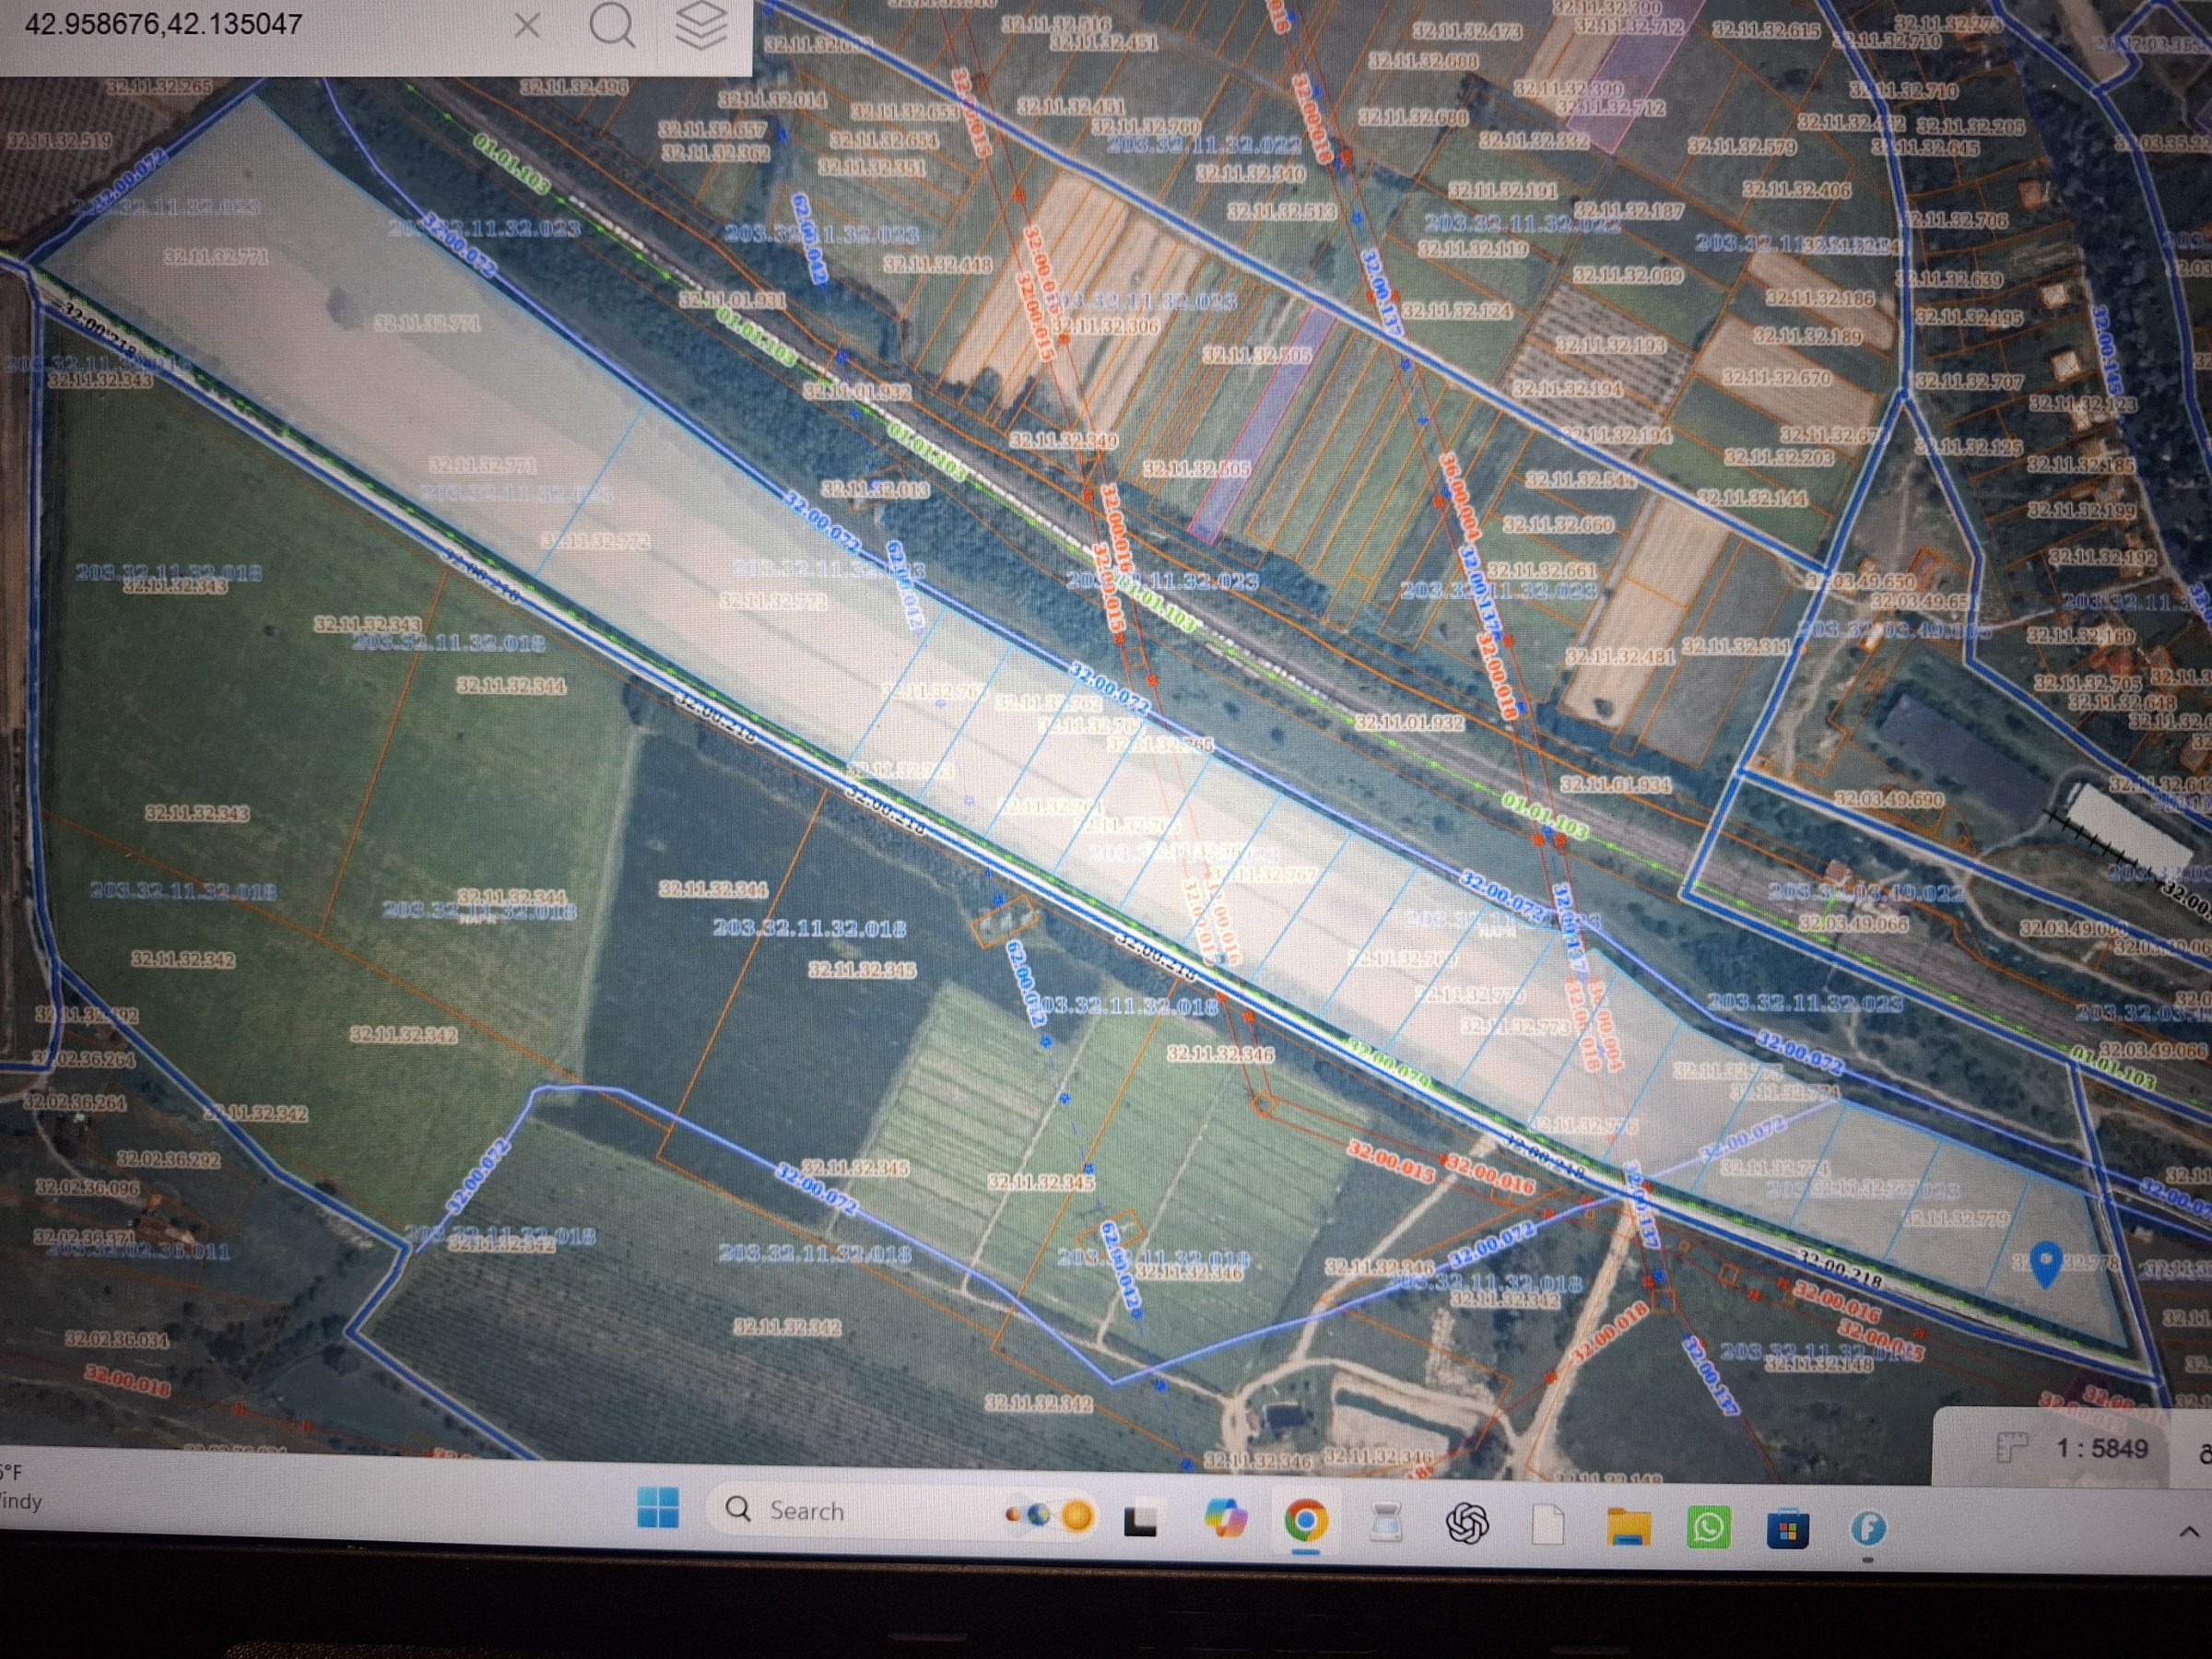Select parcel label 32.11.32.265
2212x1659 pixels.
[x=160, y=87]
